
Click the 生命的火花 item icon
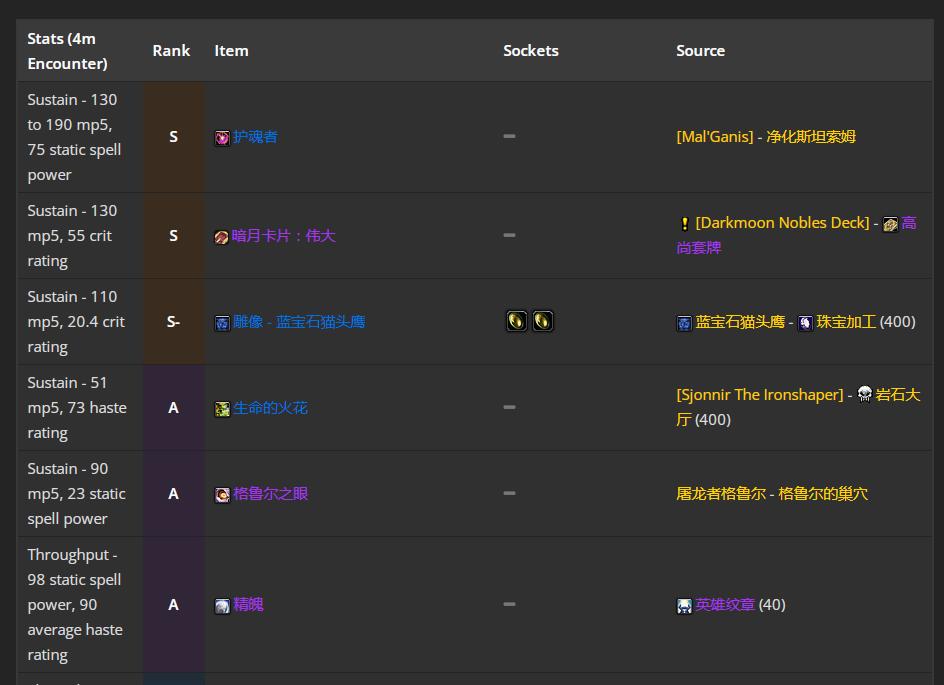[x=222, y=409]
